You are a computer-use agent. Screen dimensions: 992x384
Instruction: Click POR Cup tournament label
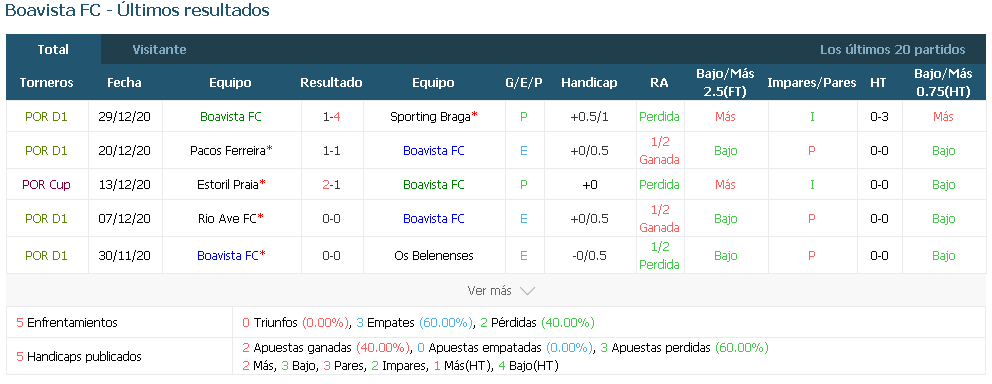(x=46, y=185)
